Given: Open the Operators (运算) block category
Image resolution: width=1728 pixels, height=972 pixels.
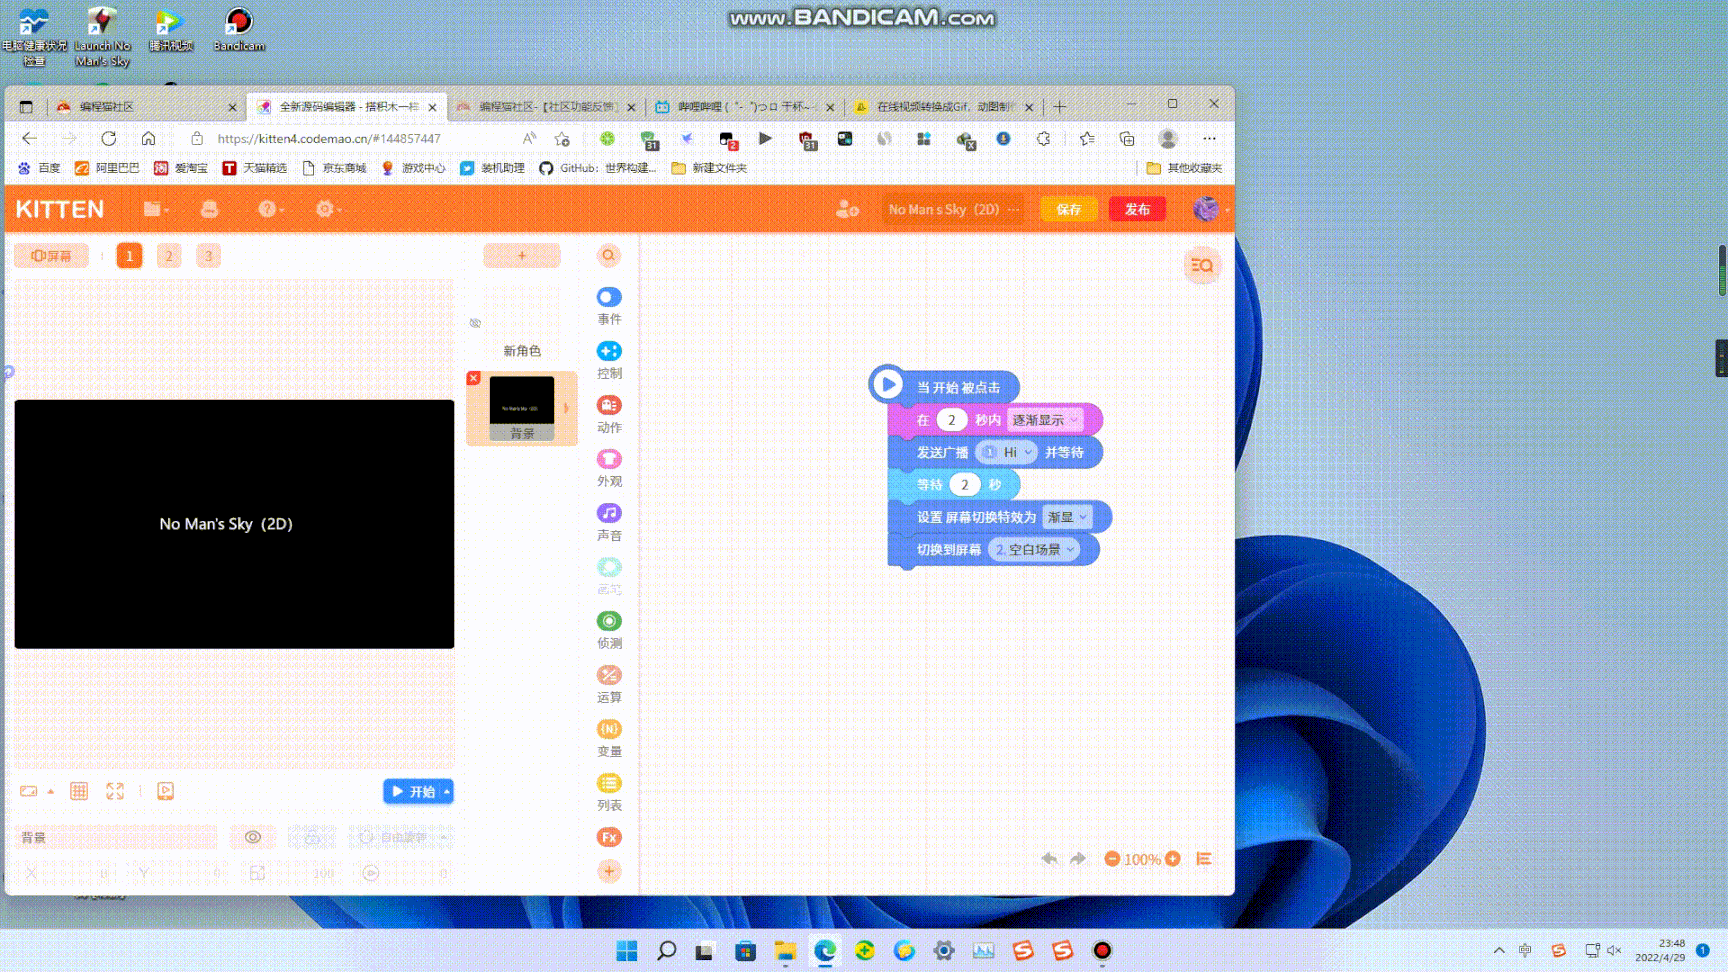Looking at the screenshot, I should pyautogui.click(x=609, y=683).
